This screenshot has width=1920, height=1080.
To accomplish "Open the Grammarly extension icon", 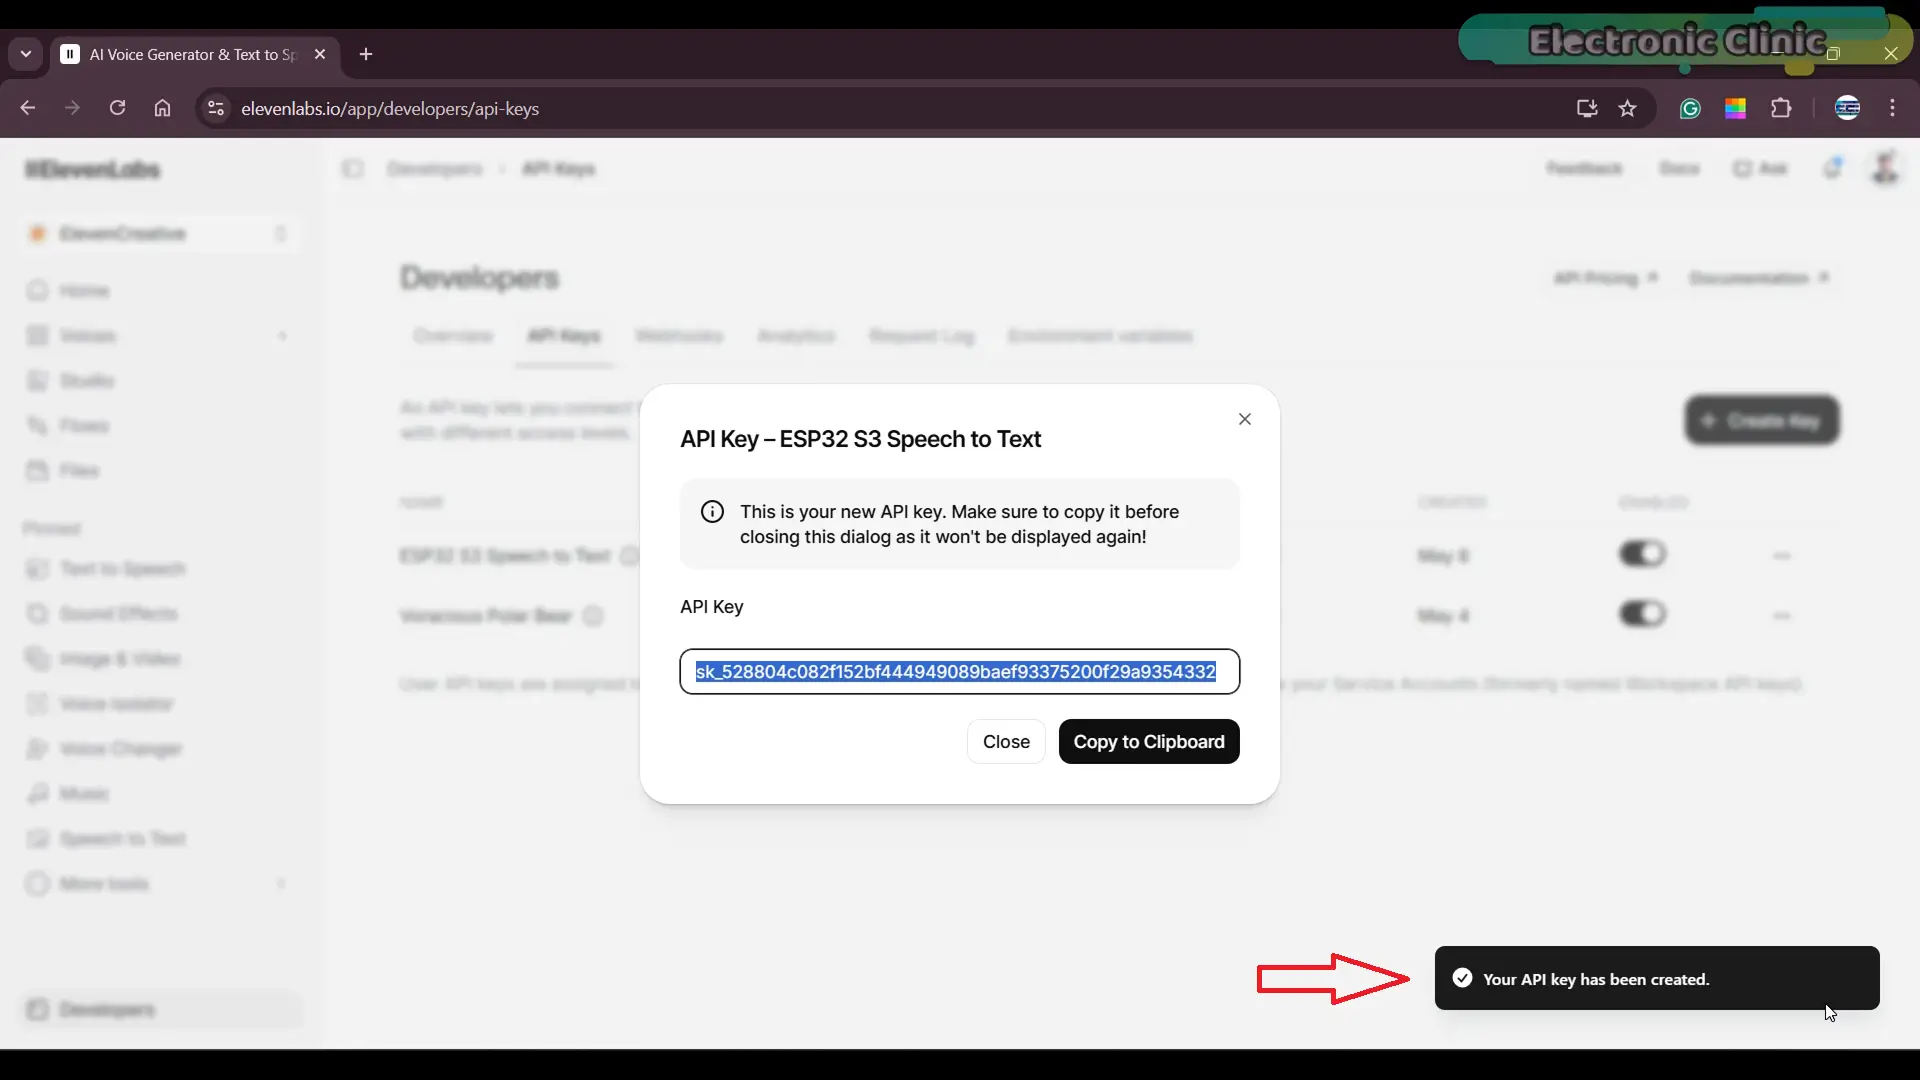I will point(1690,108).
